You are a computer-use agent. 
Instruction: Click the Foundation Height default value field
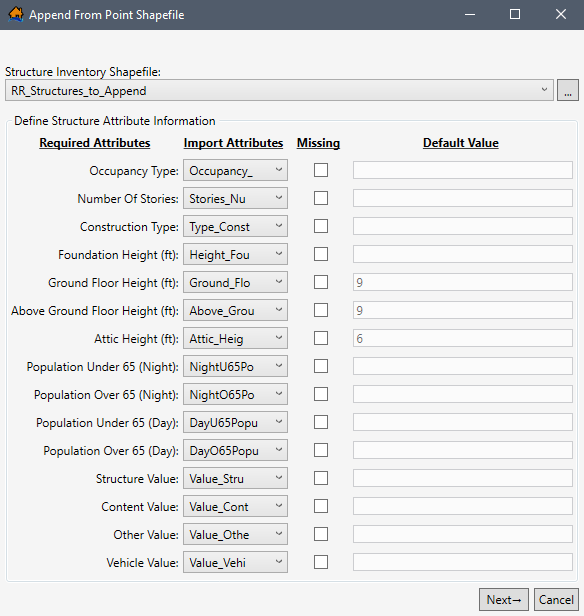click(463, 254)
